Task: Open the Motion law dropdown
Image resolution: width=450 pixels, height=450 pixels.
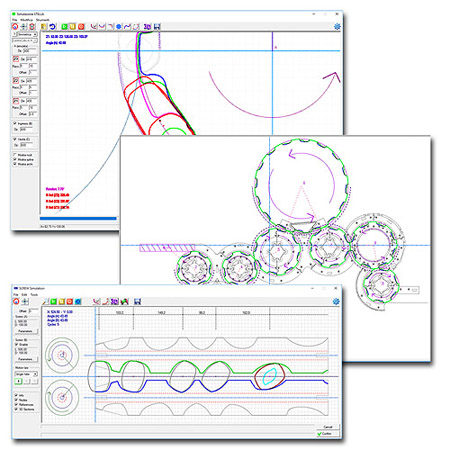Action: 26,374
